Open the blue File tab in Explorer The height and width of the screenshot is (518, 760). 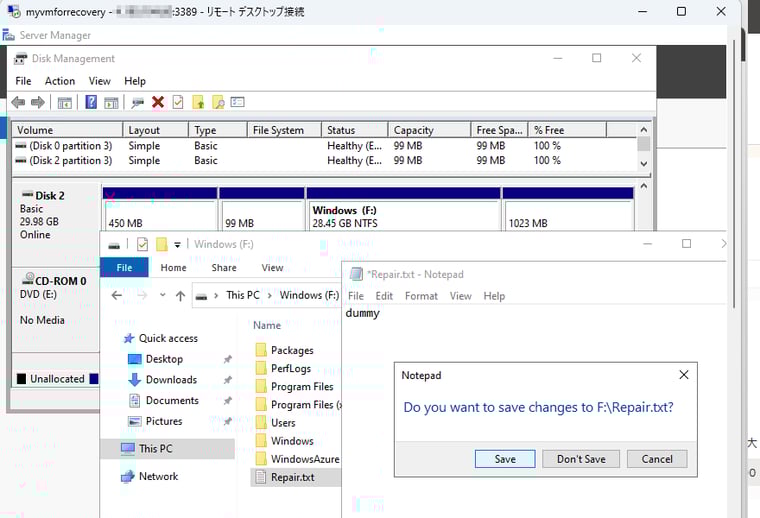click(125, 267)
